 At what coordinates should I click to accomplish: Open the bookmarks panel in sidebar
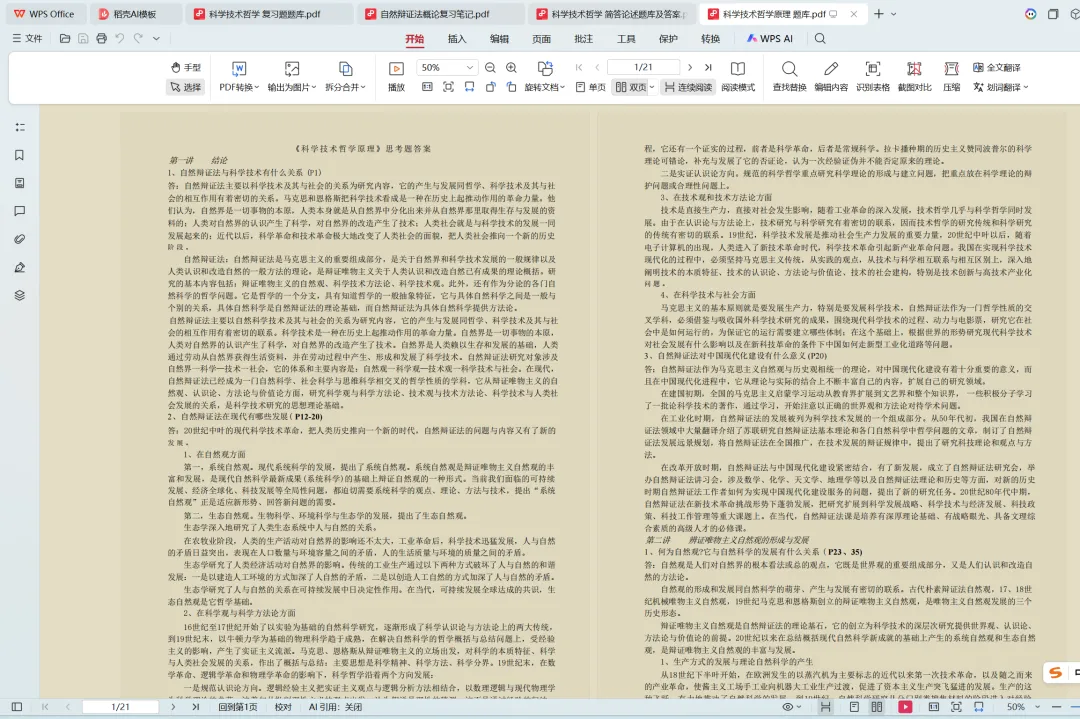[19, 155]
